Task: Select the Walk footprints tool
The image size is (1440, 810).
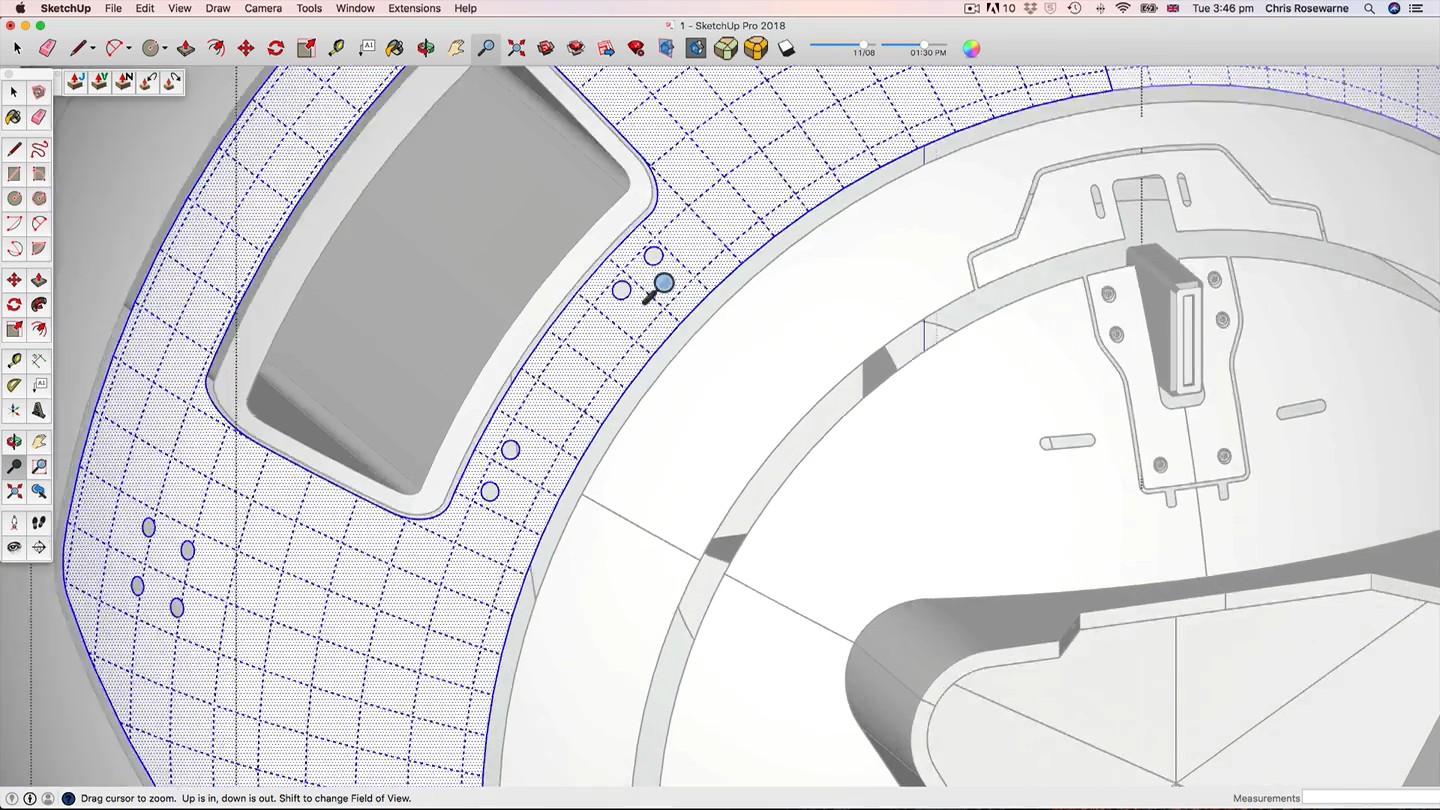Action: coord(39,523)
